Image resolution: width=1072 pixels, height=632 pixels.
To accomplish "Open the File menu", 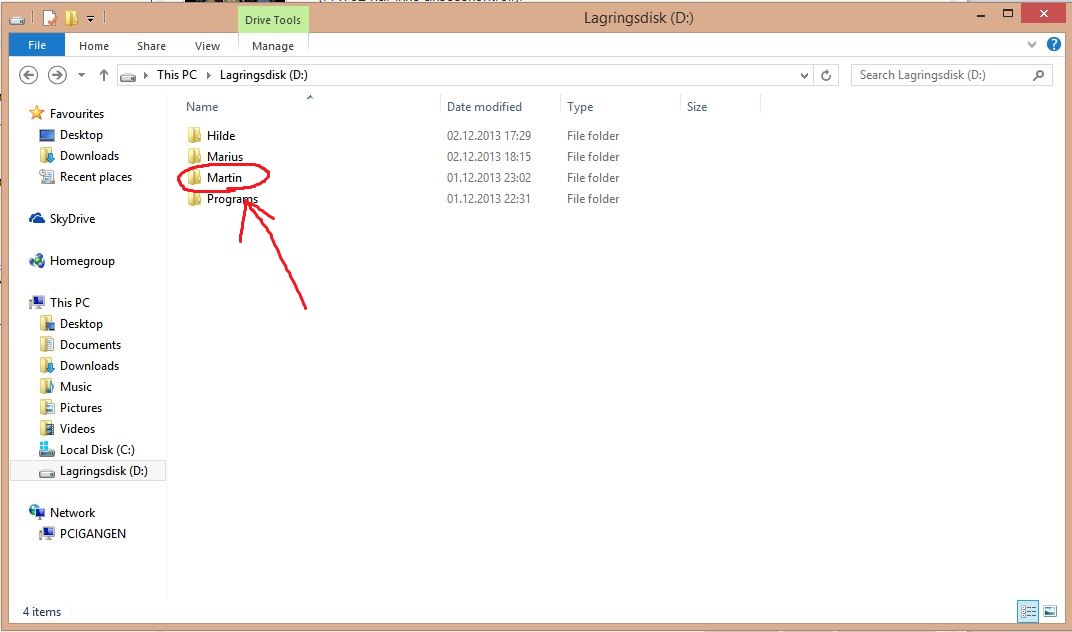I will point(37,45).
